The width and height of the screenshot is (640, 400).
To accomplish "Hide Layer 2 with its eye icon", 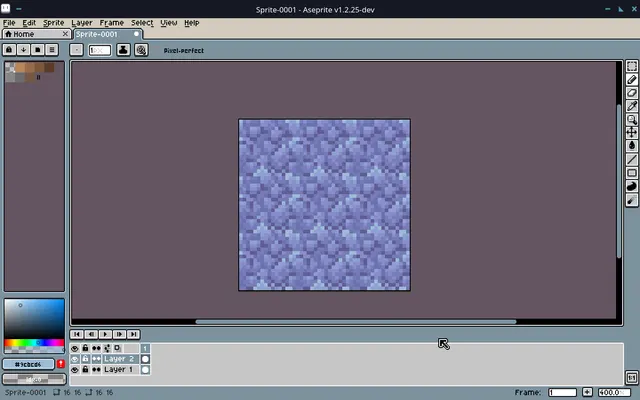I will (75, 359).
